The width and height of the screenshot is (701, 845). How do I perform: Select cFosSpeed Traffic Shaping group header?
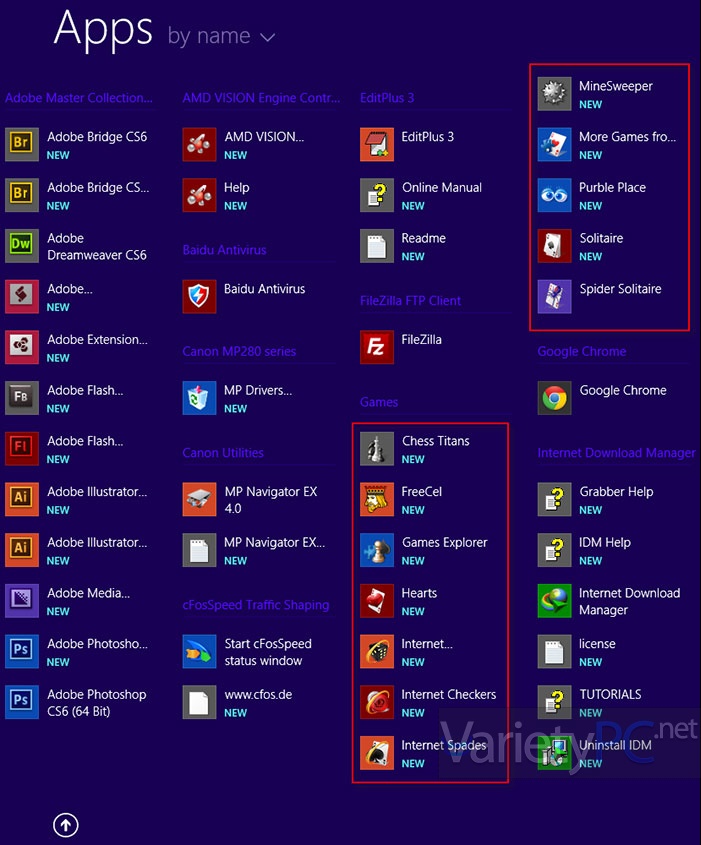[x=255, y=605]
